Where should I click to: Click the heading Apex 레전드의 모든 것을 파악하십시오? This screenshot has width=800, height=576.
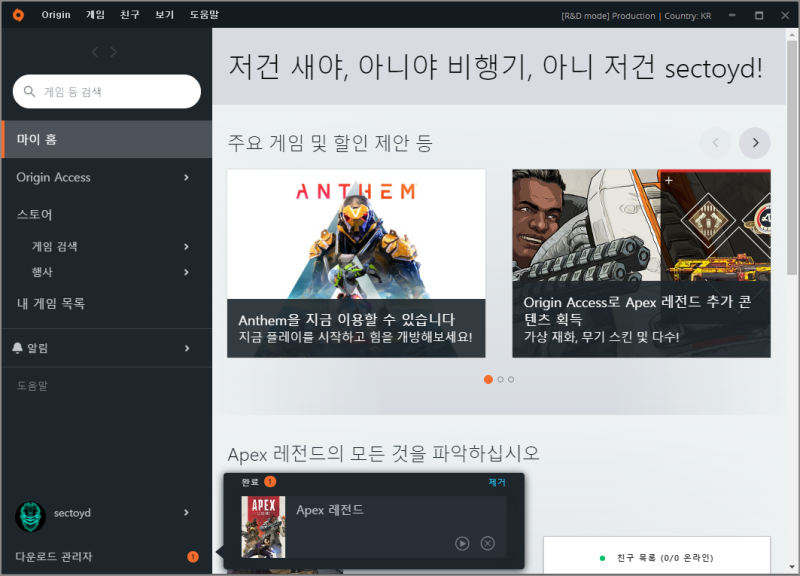click(383, 453)
